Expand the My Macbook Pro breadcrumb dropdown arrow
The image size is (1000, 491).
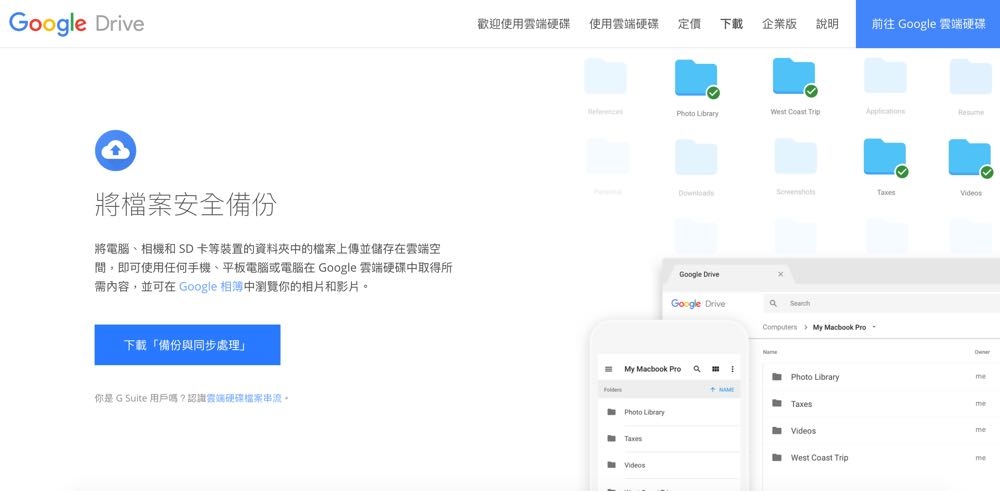coord(874,327)
